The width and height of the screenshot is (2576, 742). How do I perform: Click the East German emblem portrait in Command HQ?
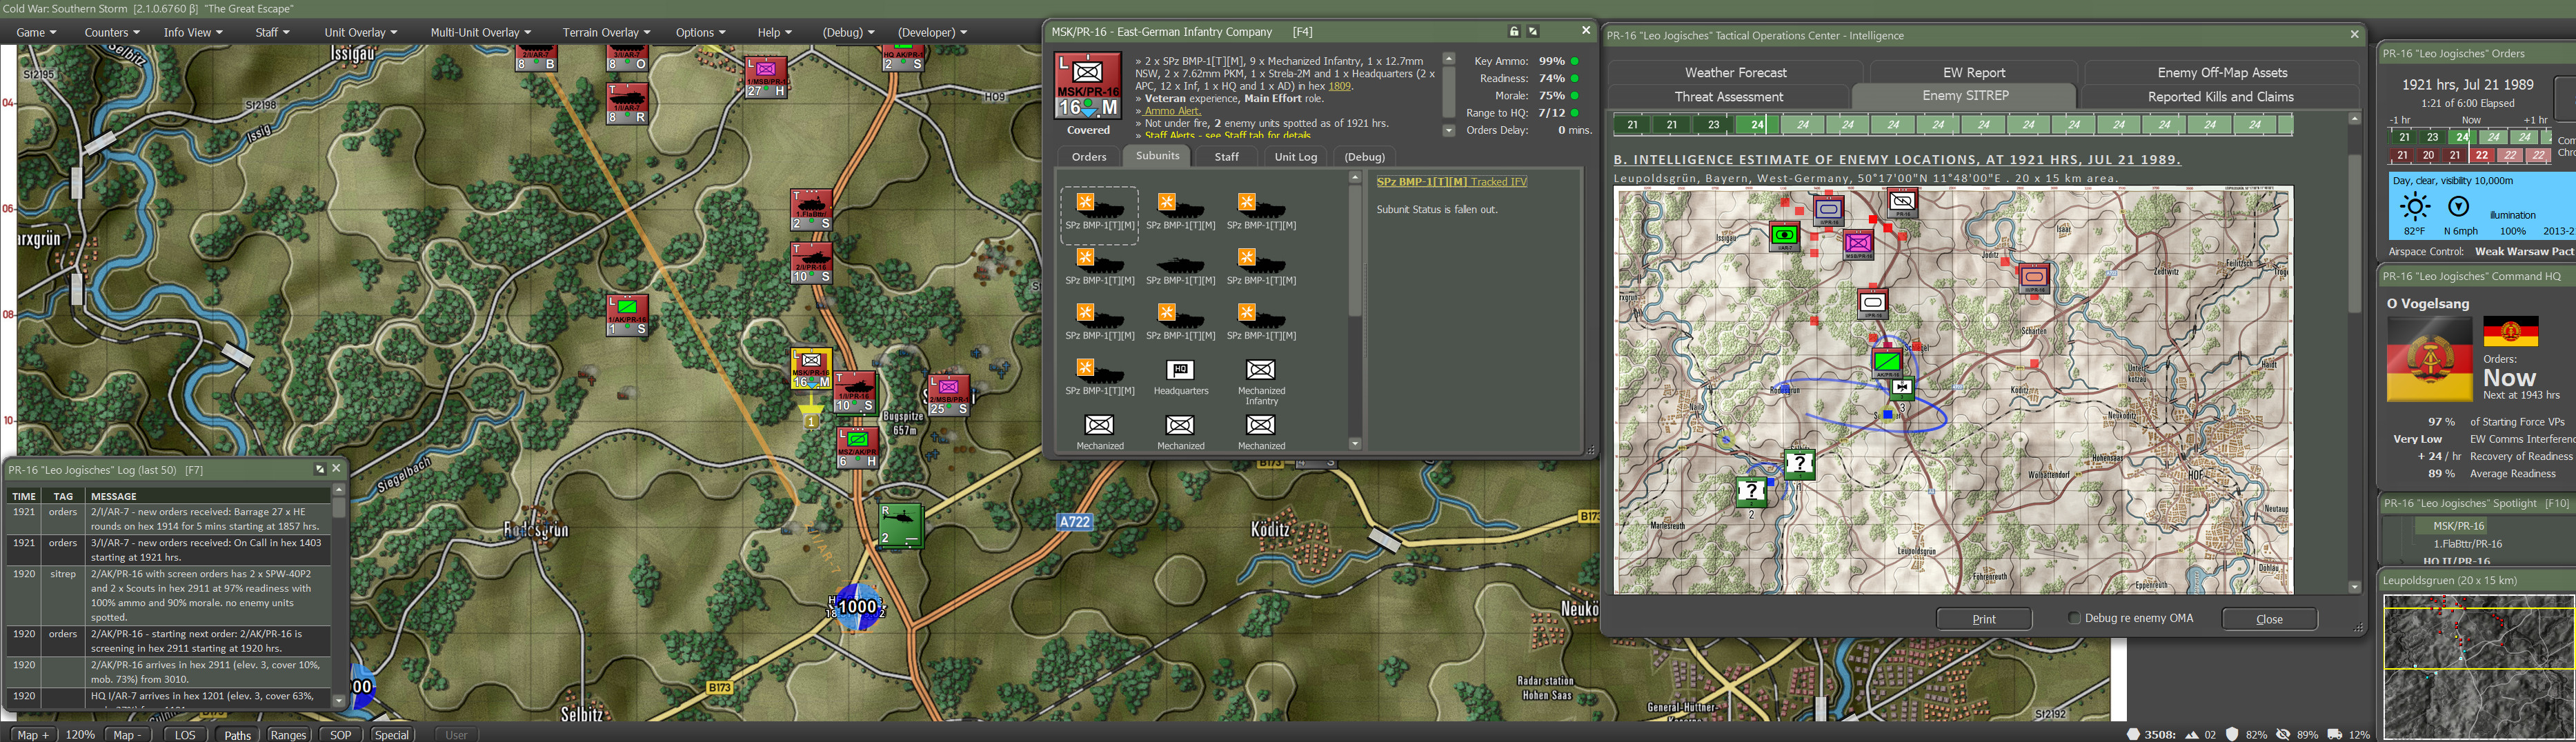2429,359
